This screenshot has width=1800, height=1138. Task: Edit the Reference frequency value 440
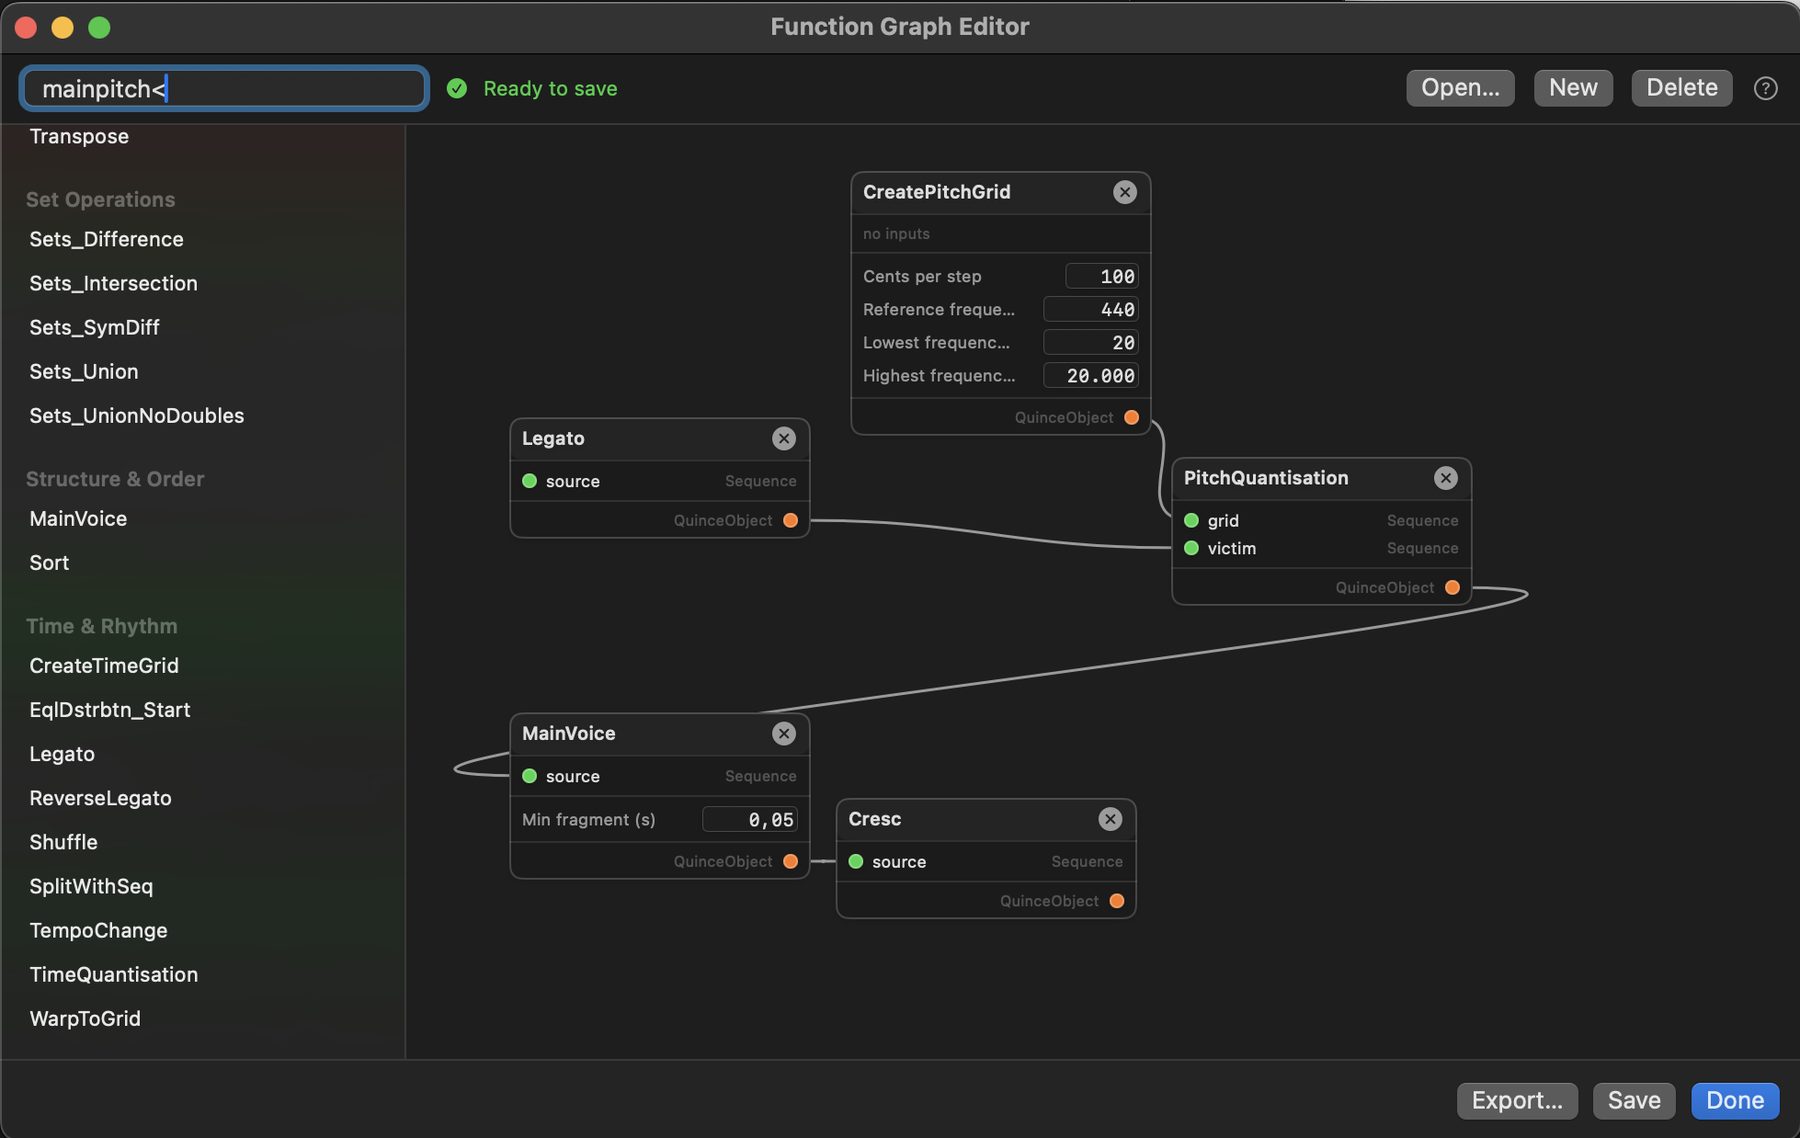[x=1090, y=309]
